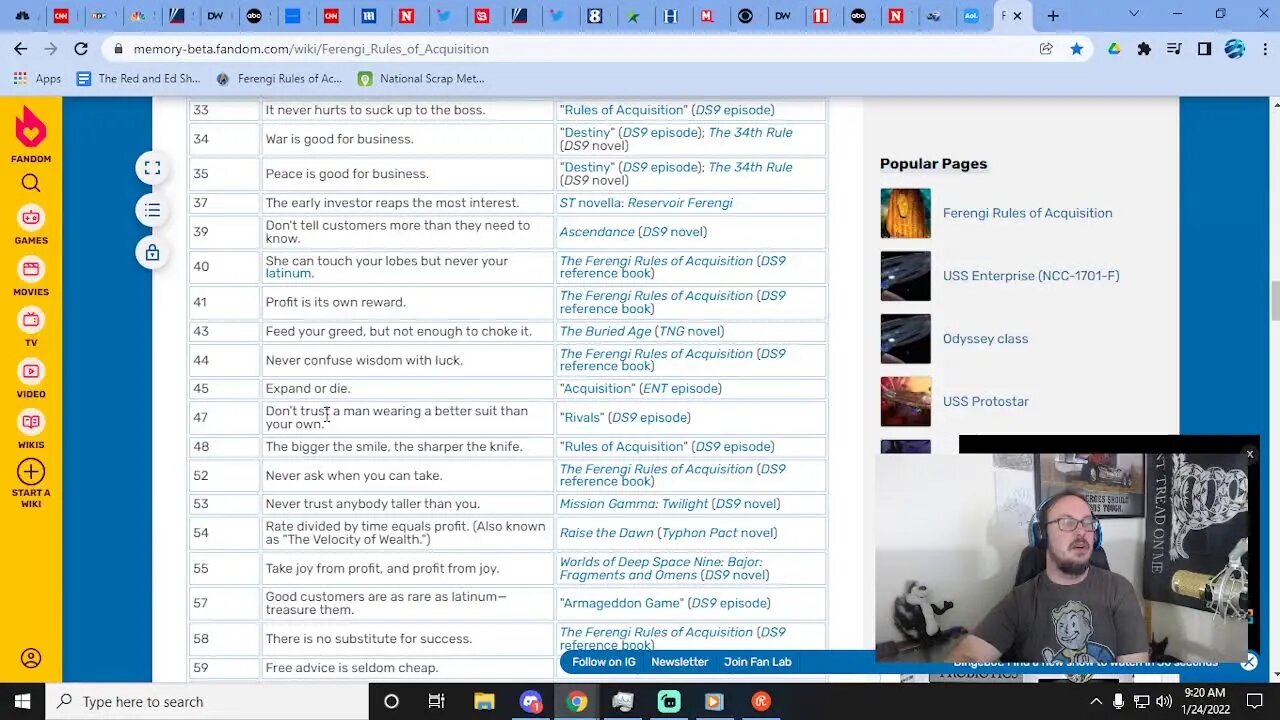This screenshot has height=720, width=1280.
Task: Close the active browser tab
Action: [x=1018, y=16]
